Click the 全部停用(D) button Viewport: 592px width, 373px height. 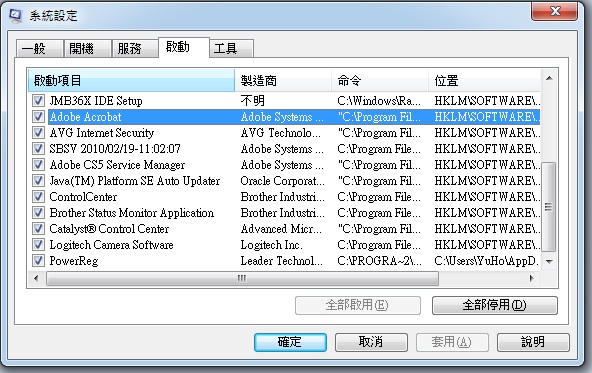pyautogui.click(x=495, y=305)
